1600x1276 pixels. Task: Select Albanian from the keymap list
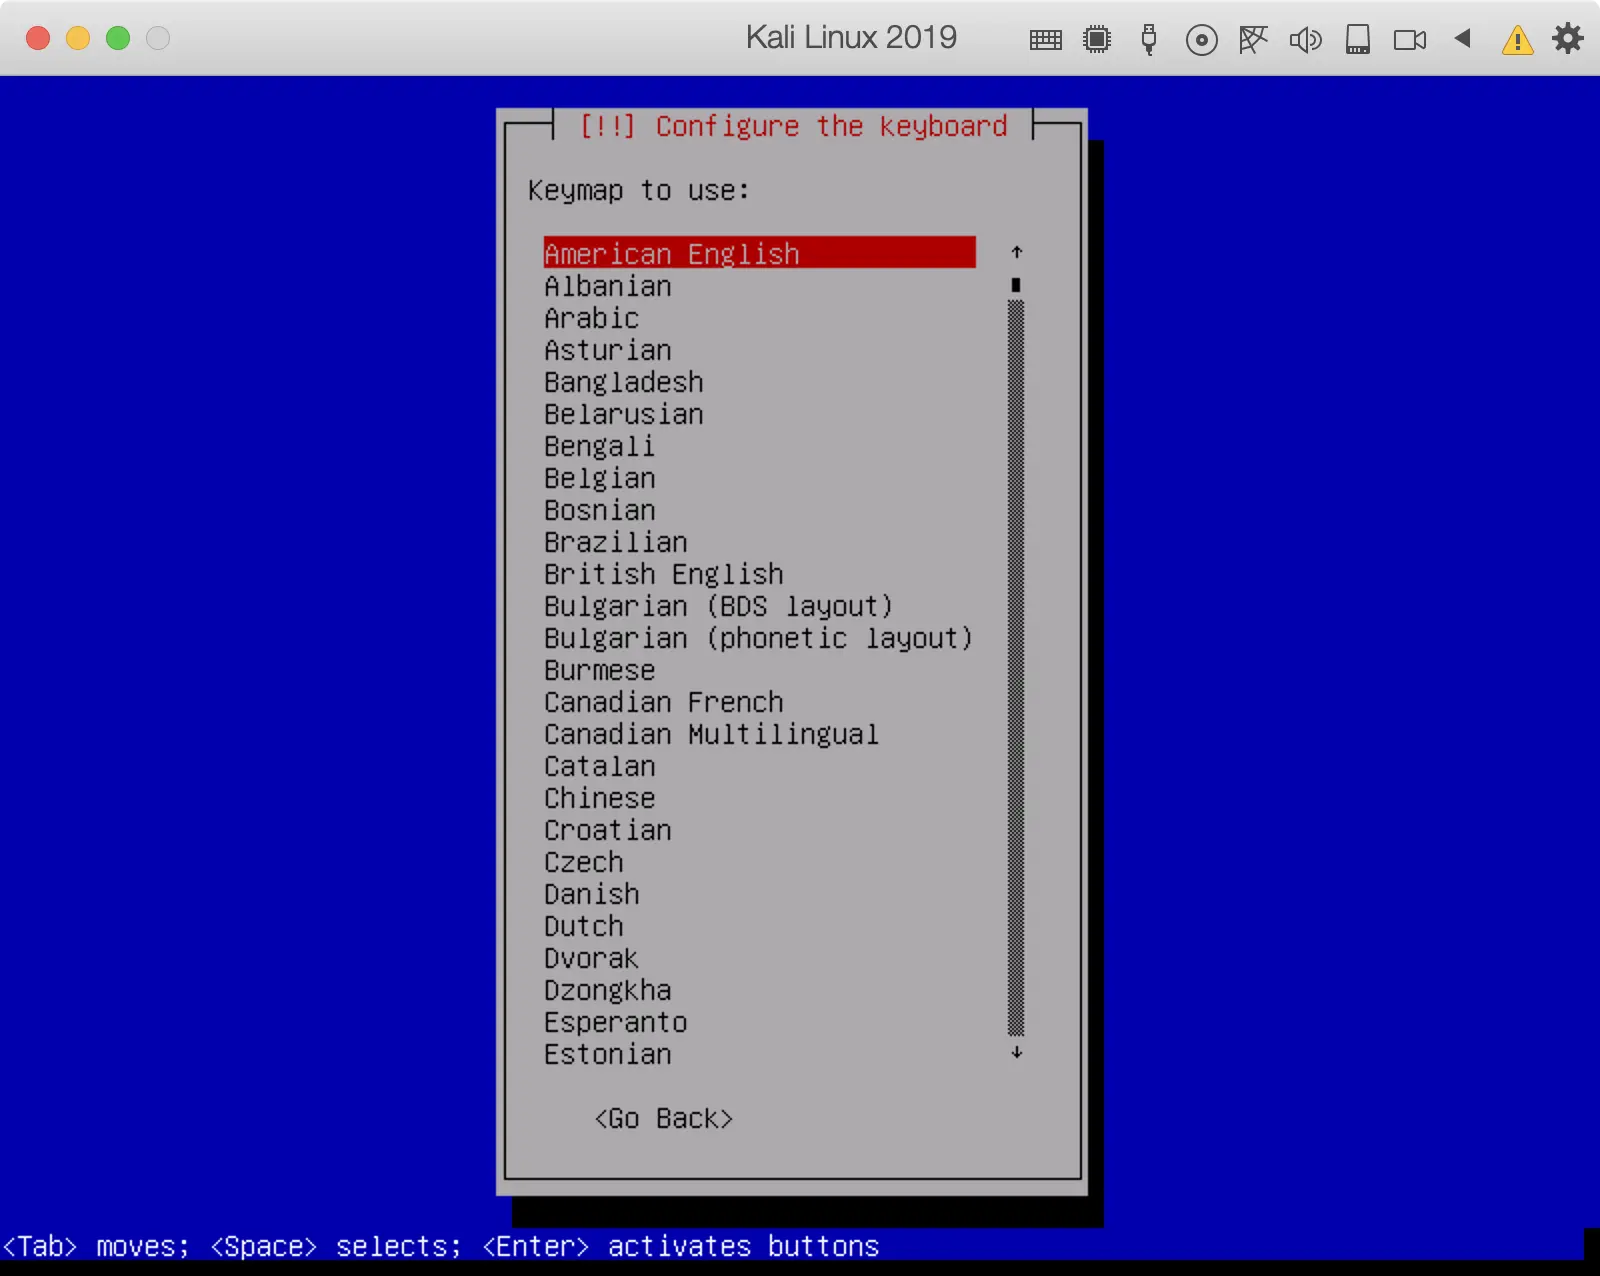click(x=759, y=286)
